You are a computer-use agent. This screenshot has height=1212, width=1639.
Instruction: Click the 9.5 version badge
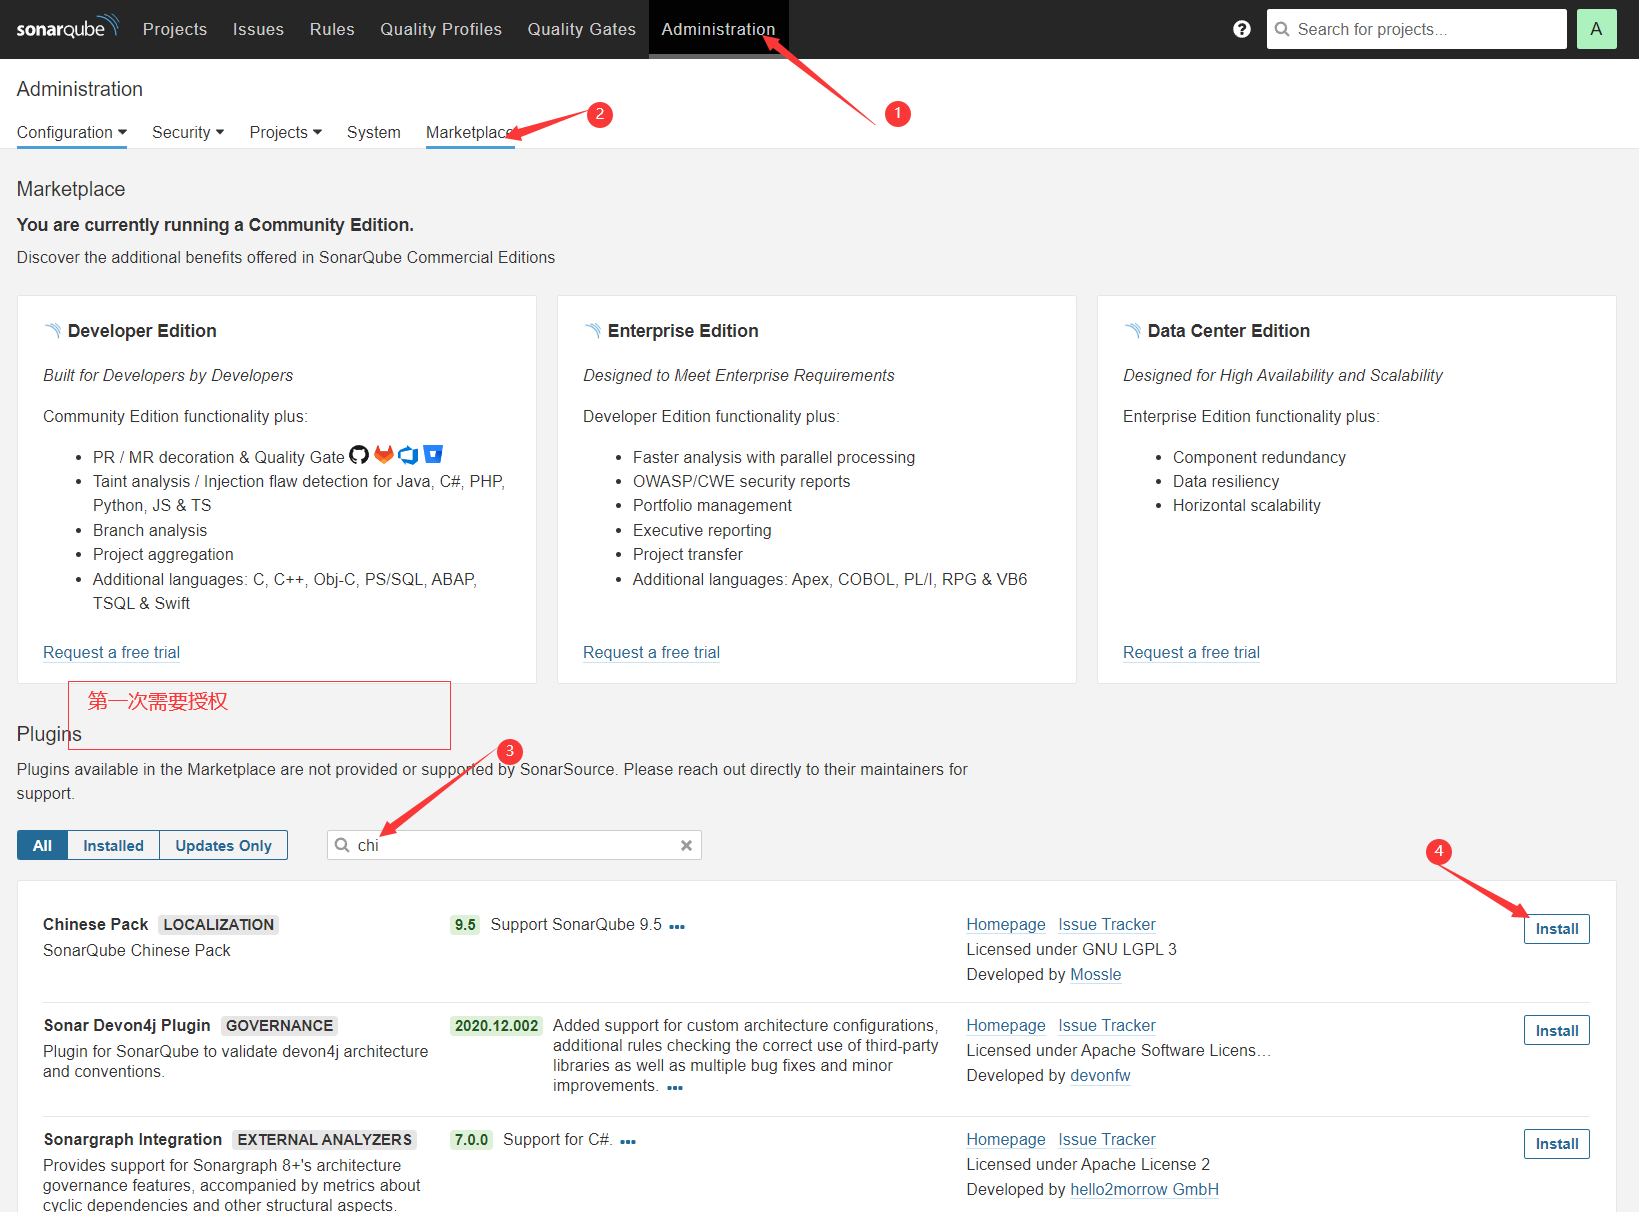(465, 925)
